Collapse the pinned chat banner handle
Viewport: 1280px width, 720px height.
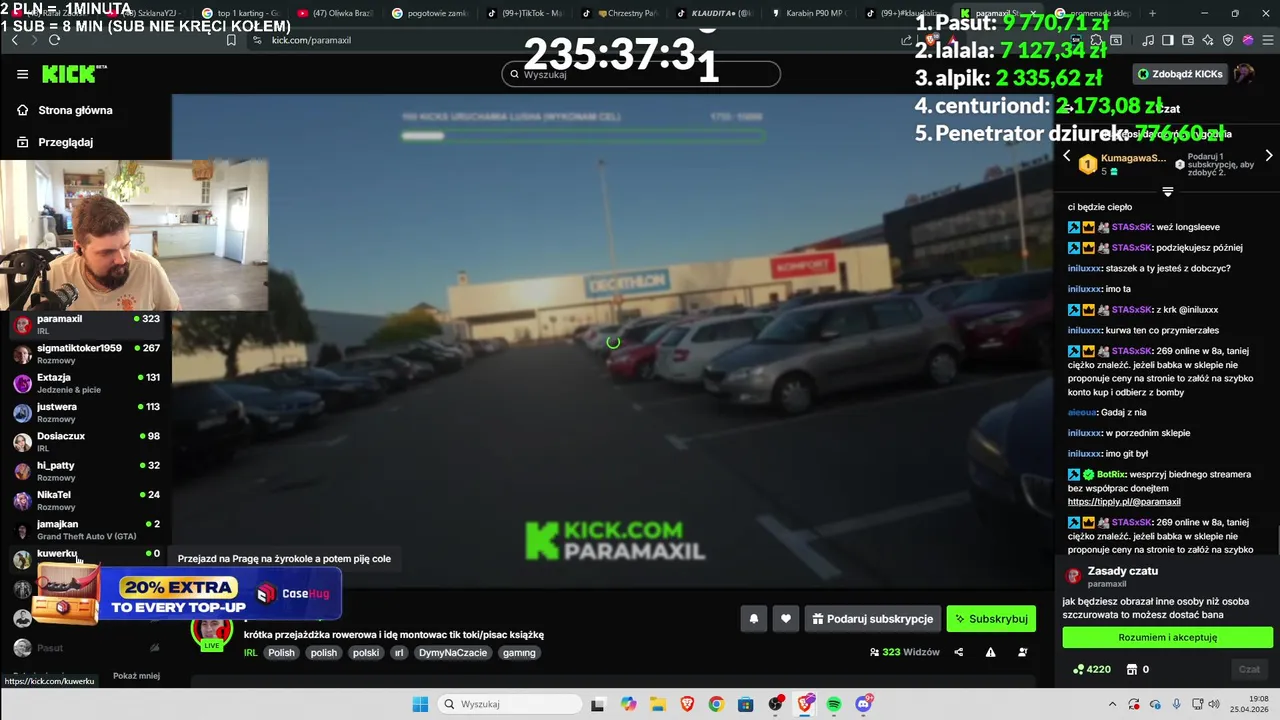point(1167,191)
